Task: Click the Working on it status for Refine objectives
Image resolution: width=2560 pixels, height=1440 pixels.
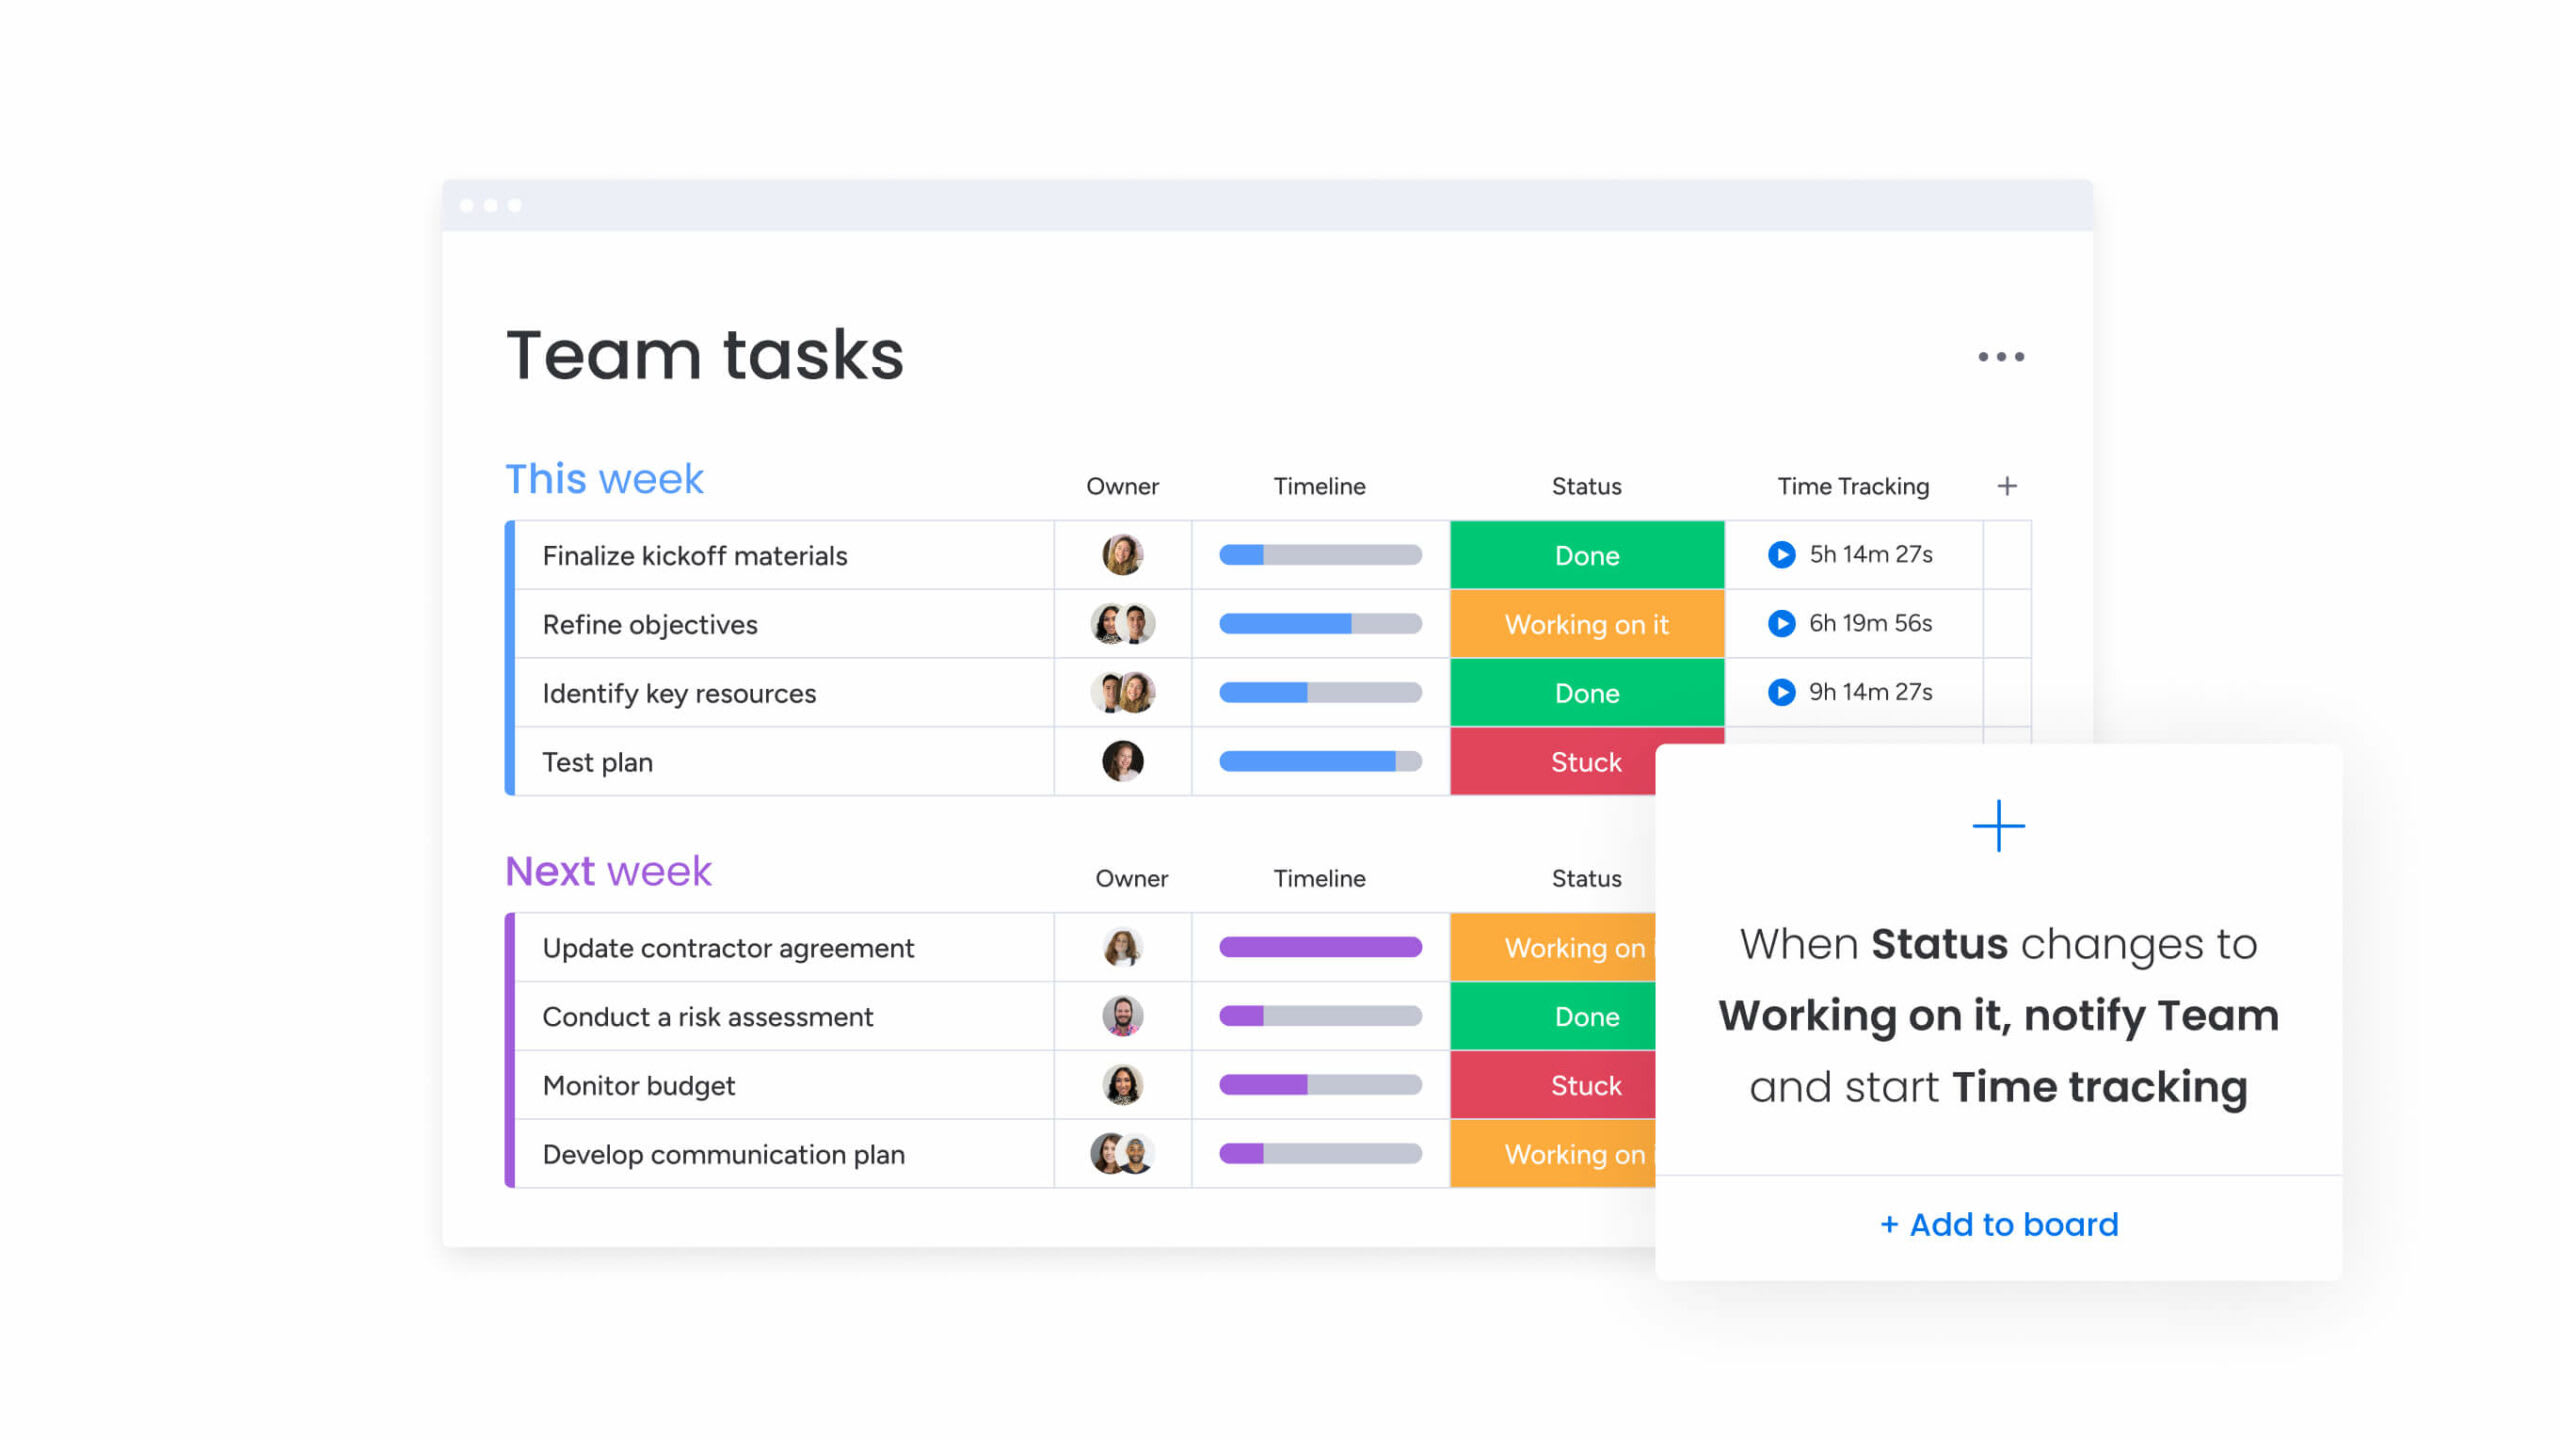Action: (1584, 624)
